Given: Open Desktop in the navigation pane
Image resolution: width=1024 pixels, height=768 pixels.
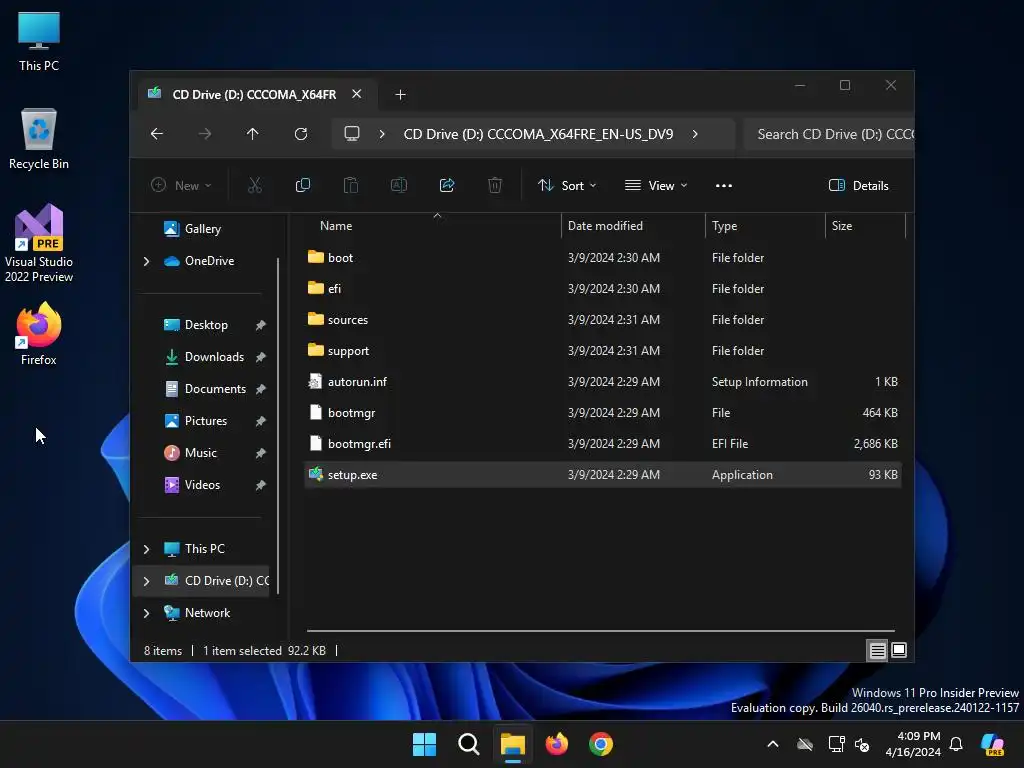Looking at the screenshot, I should (x=206, y=325).
